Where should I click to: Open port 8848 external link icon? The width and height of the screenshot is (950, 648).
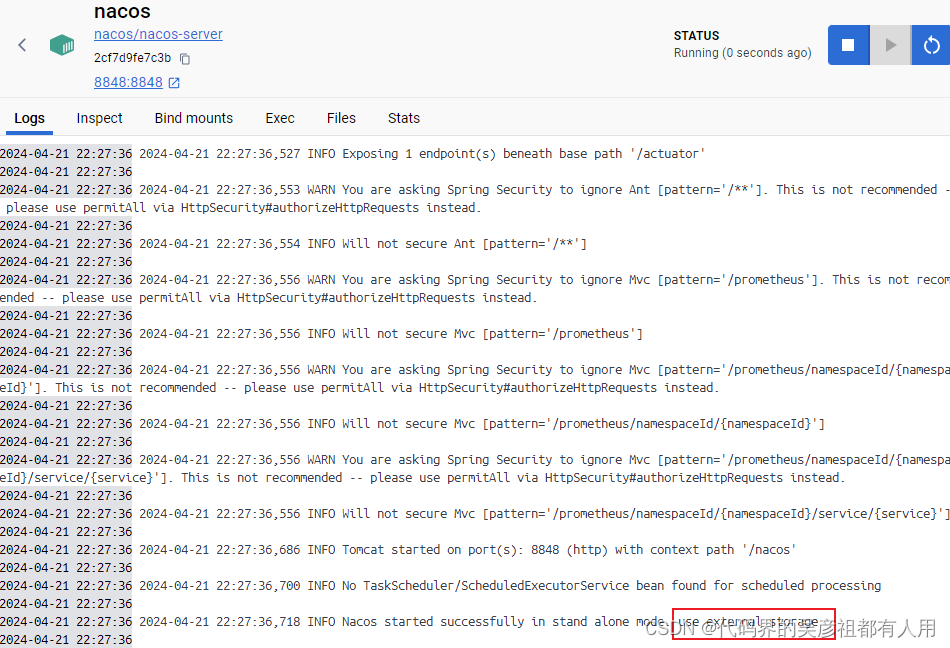coord(174,82)
